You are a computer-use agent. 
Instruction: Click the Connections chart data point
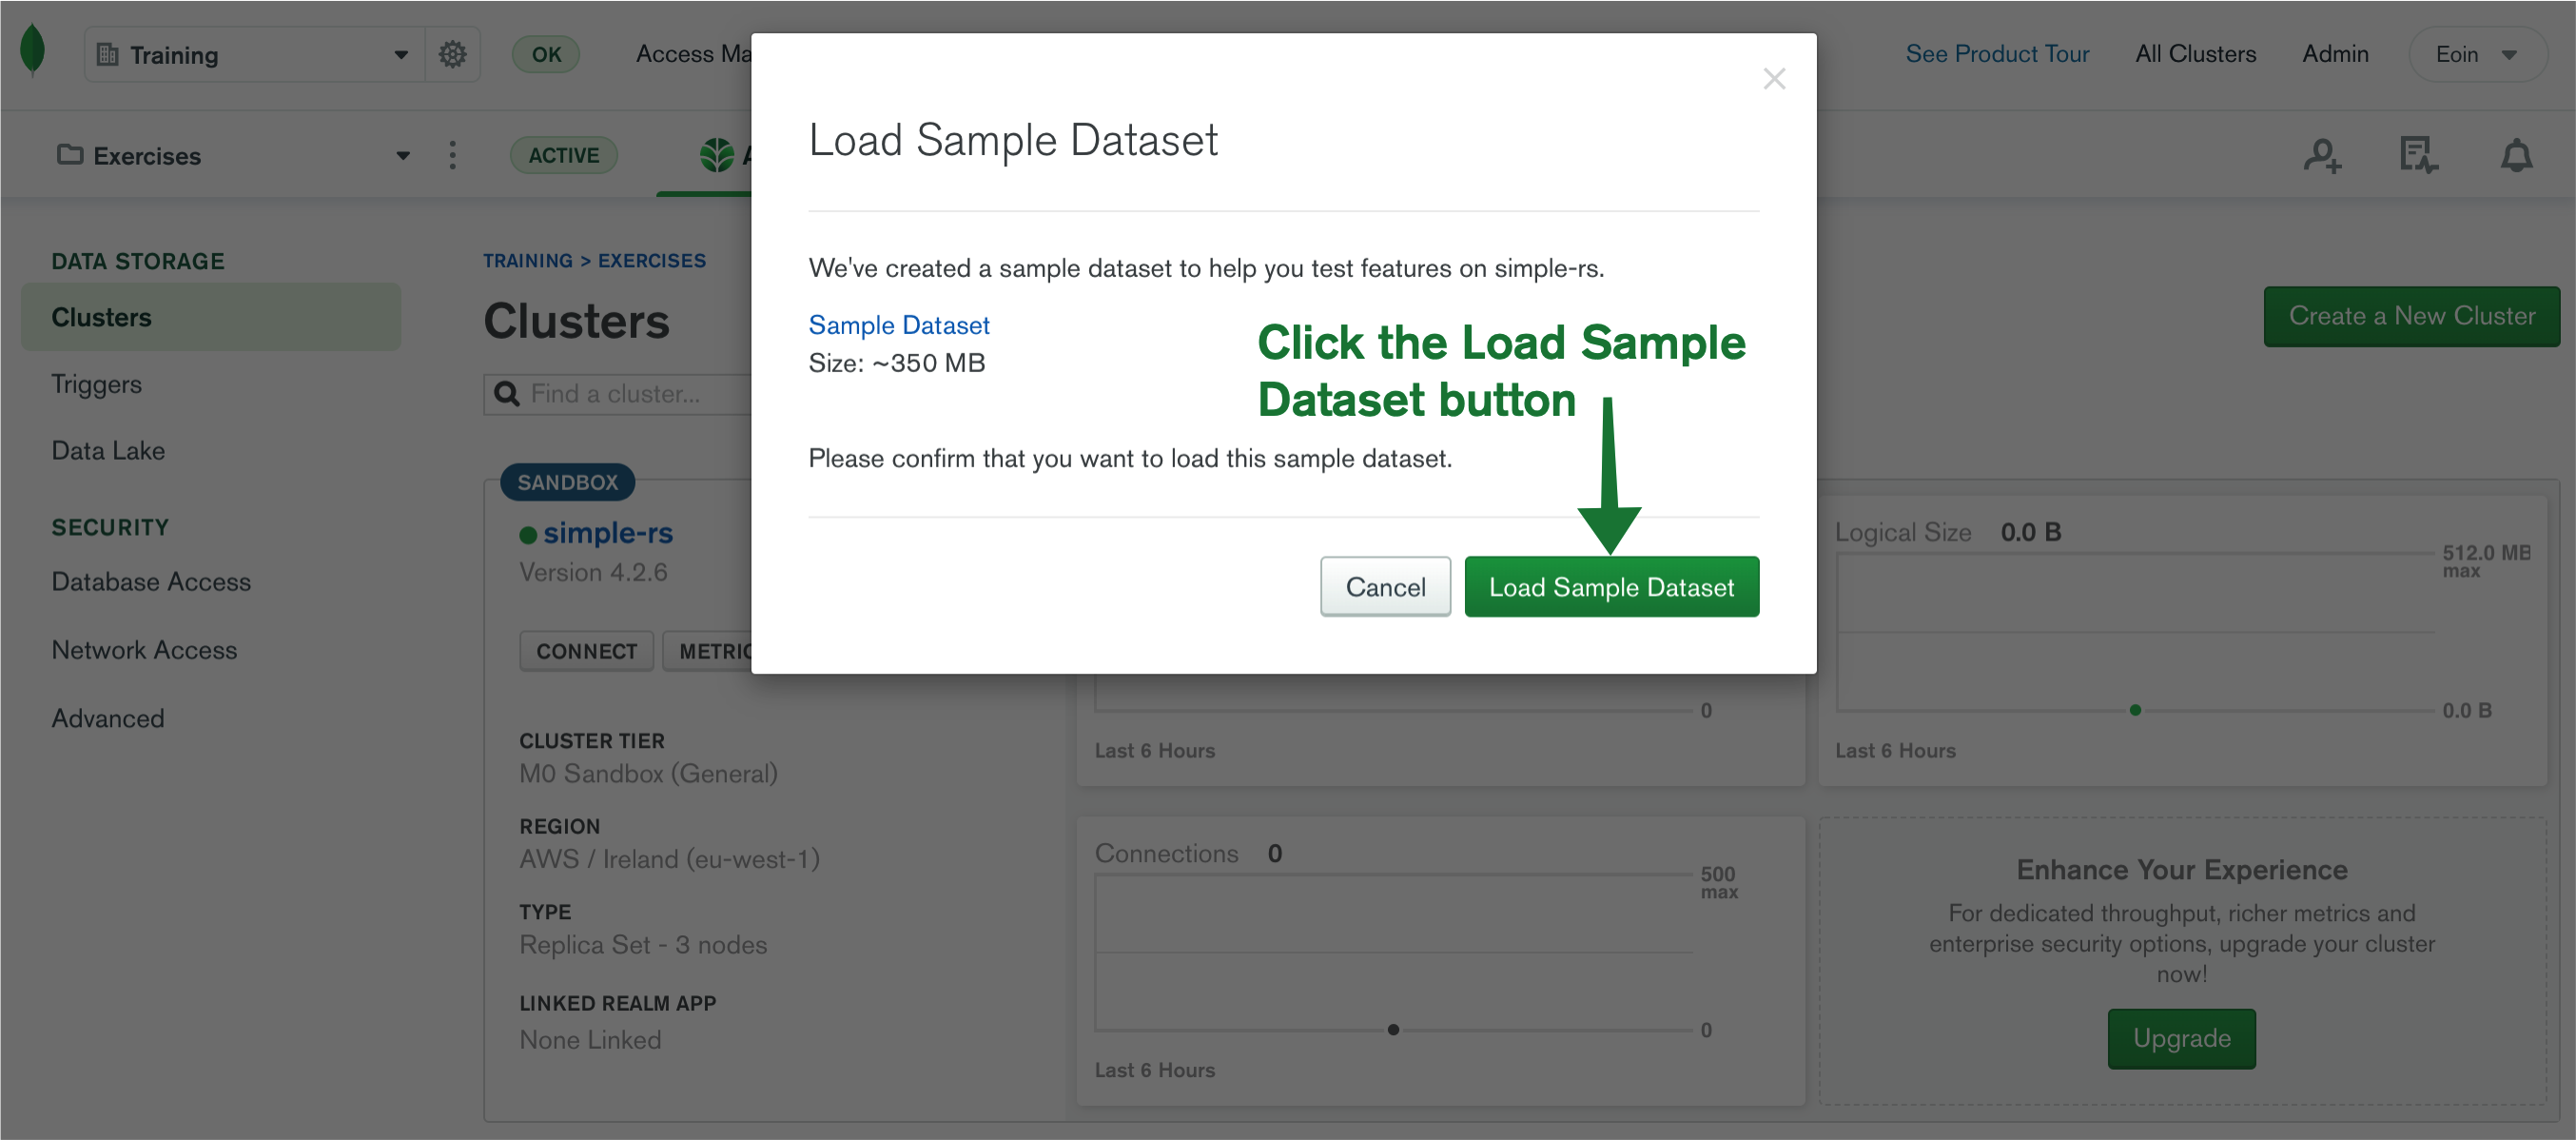tap(1393, 1029)
